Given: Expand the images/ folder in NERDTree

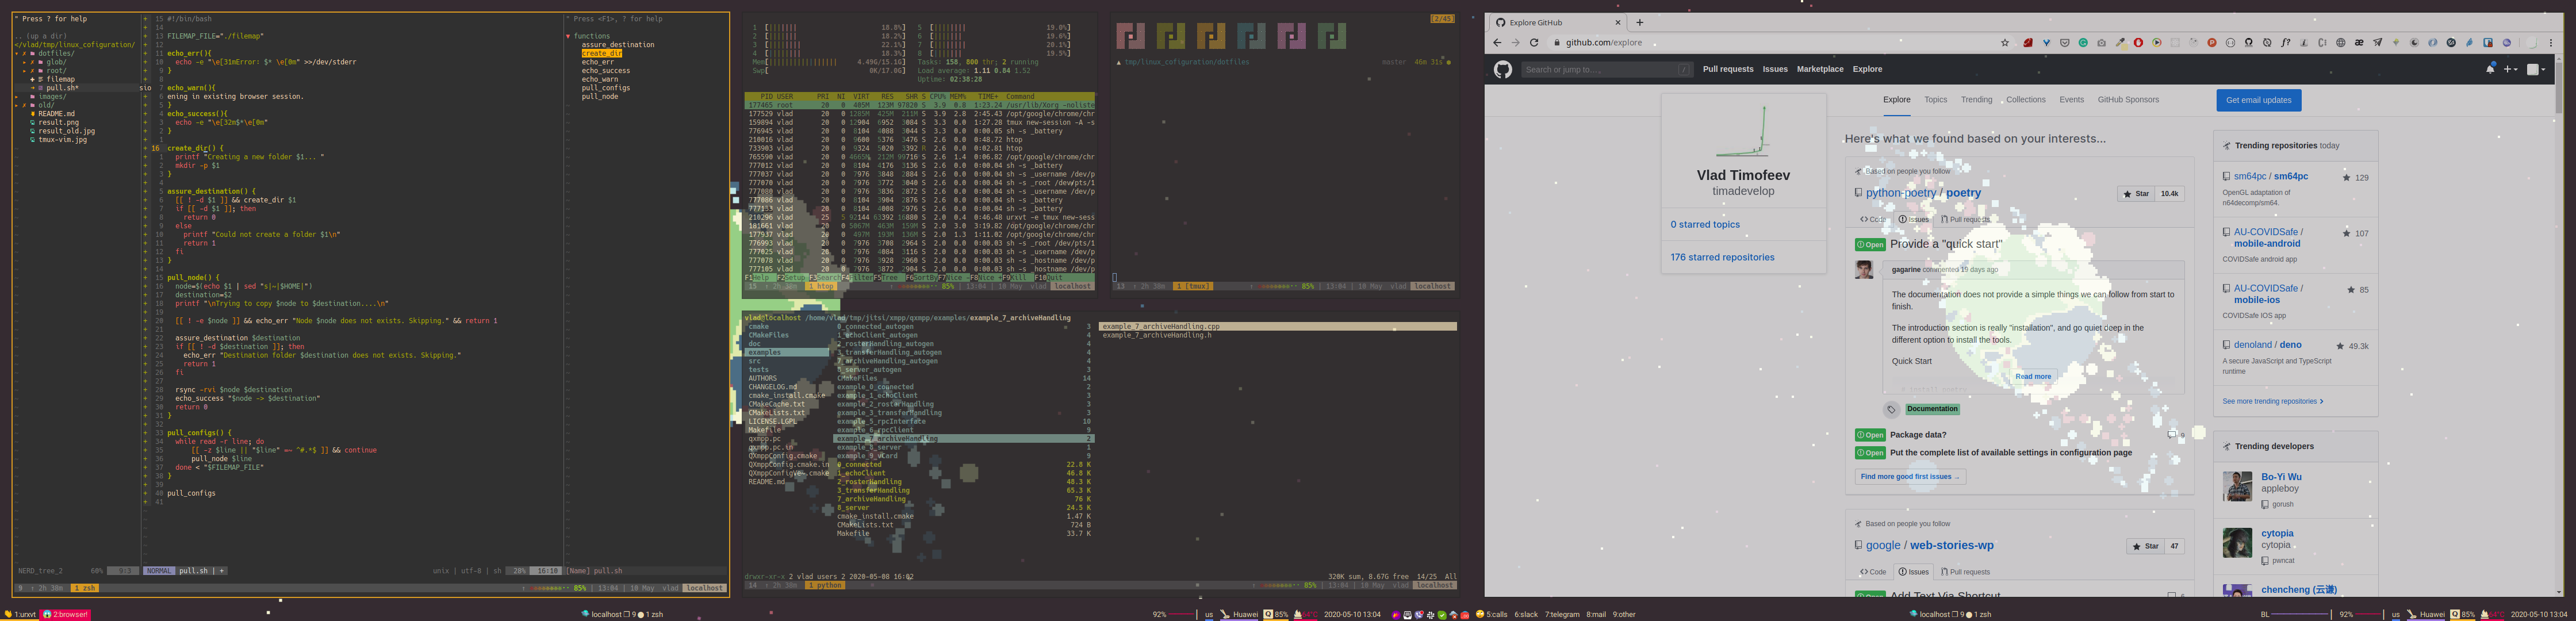Looking at the screenshot, I should 17,97.
